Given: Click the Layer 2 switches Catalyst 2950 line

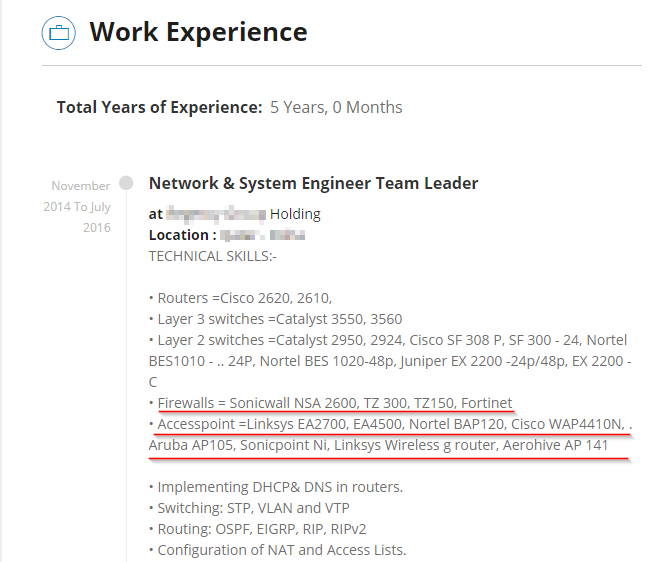Looking at the screenshot, I should pos(388,340).
